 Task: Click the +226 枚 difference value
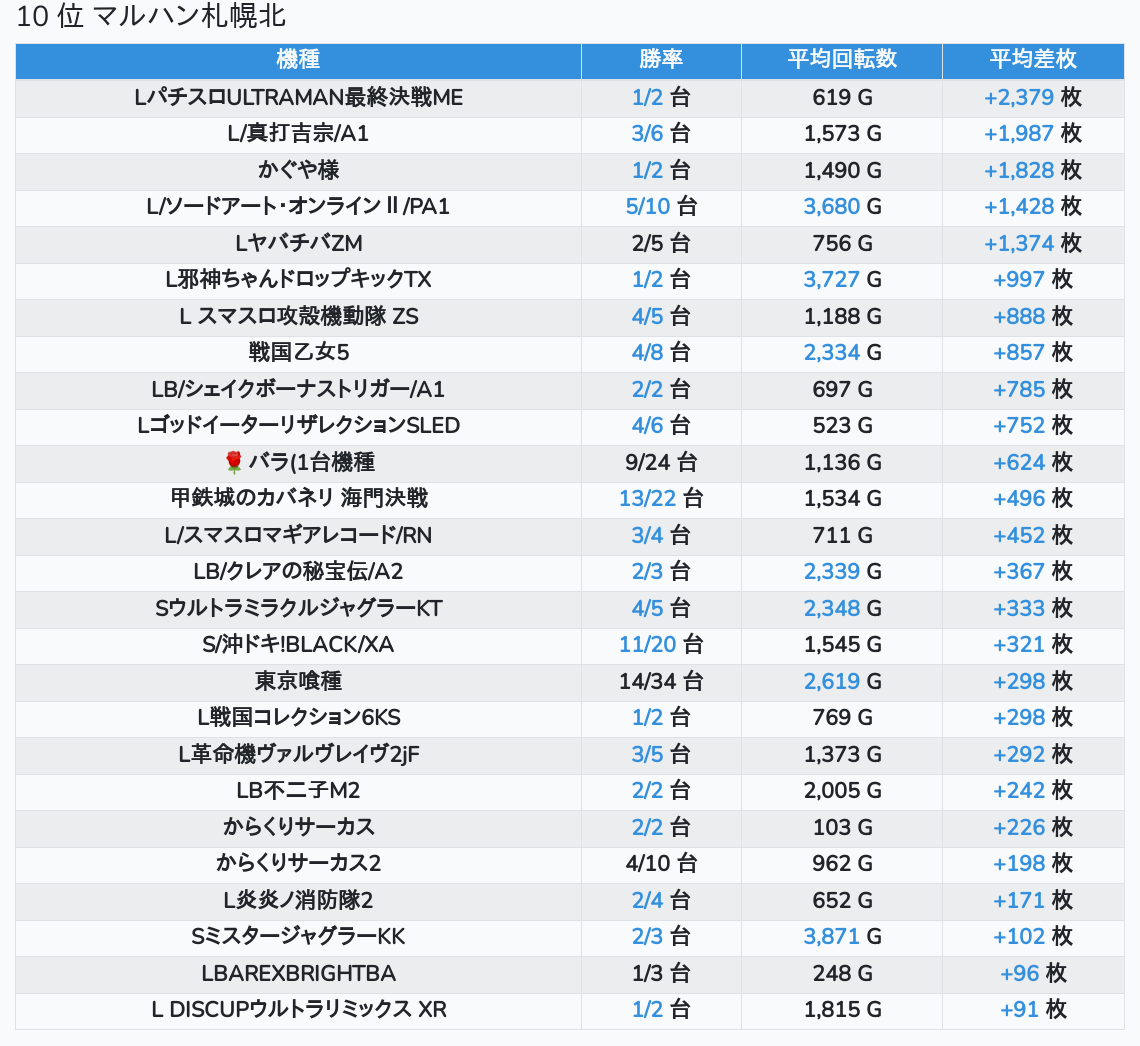point(1033,827)
